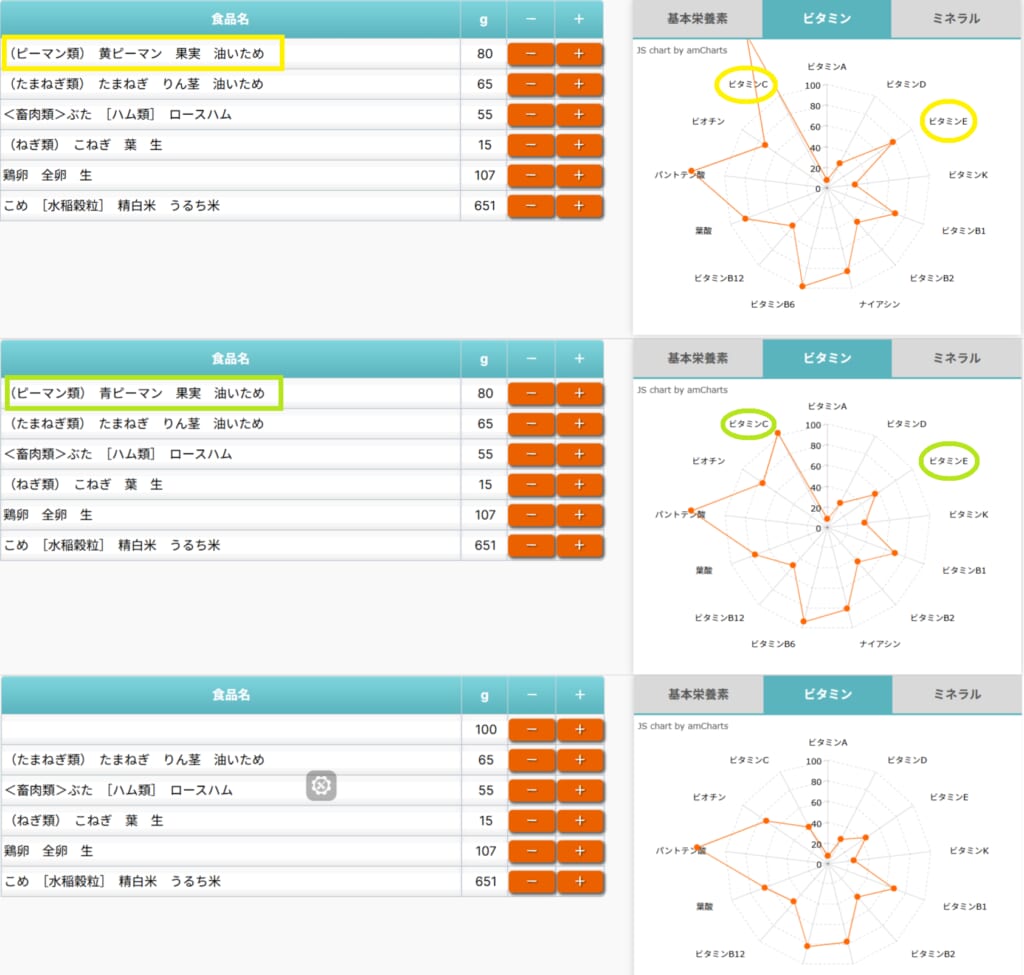
Task: Select ビタミン tab beside 青ピーマン table
Action: tap(827, 358)
